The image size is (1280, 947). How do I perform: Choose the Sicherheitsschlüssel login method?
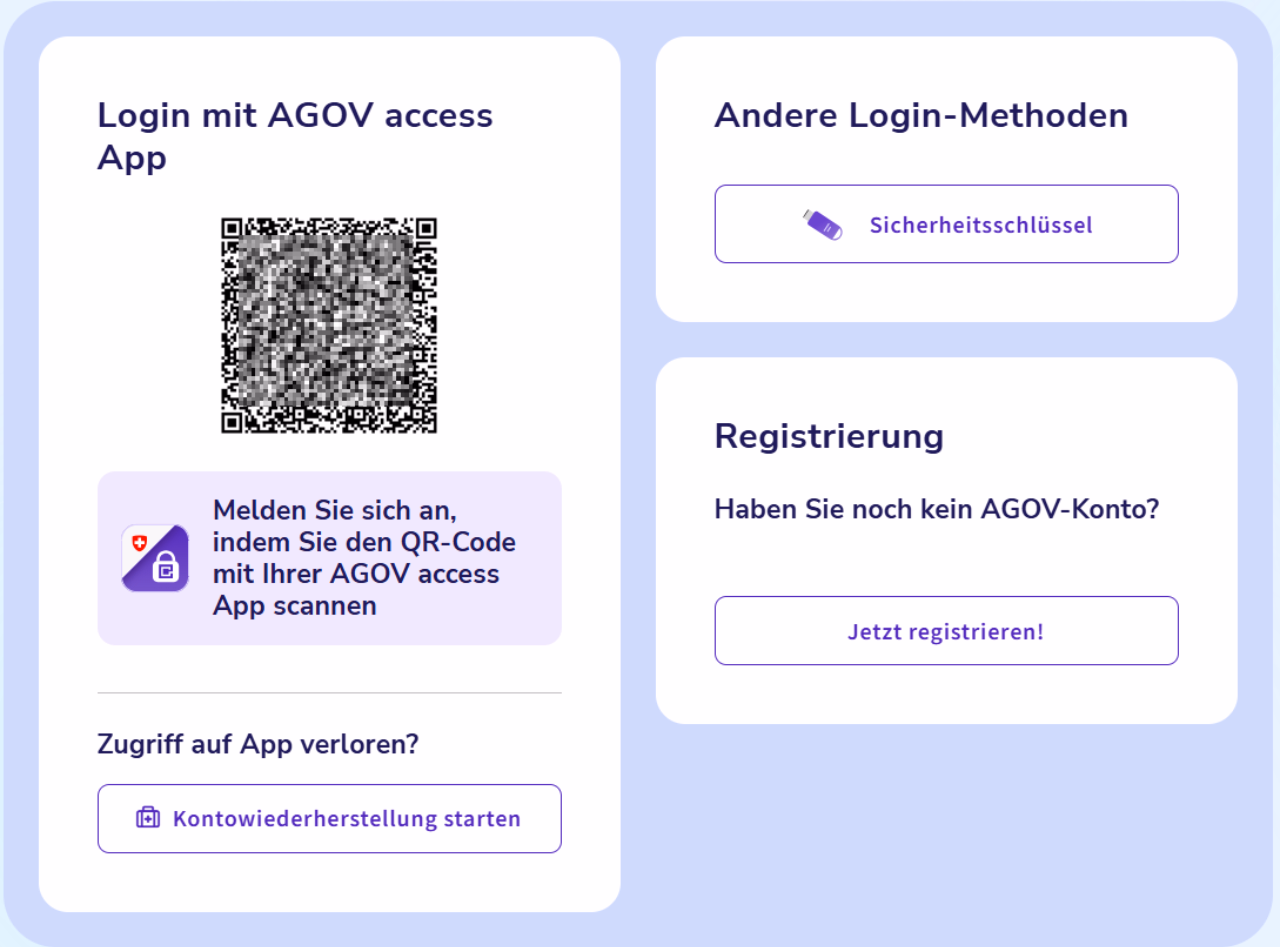(x=946, y=224)
